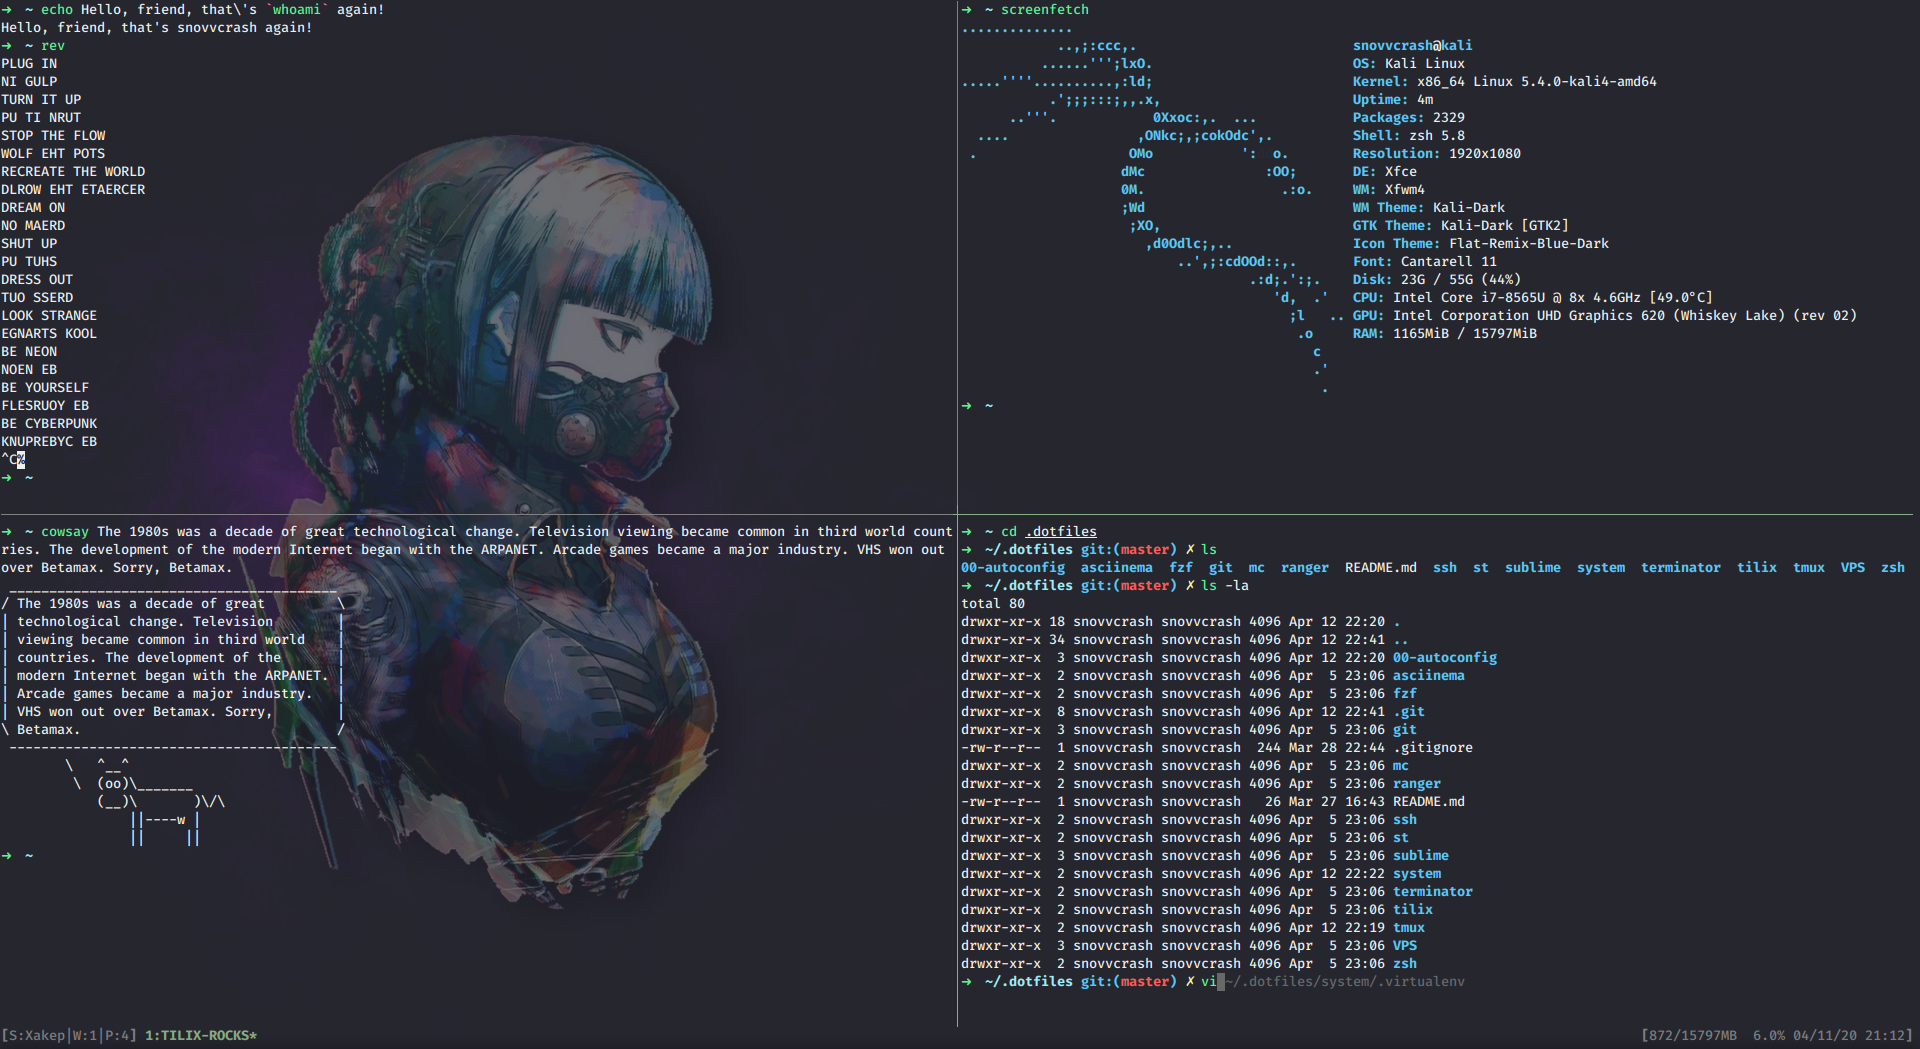Click the README.md entry in the short ls output
The image size is (1920, 1049).
pyautogui.click(x=1381, y=567)
